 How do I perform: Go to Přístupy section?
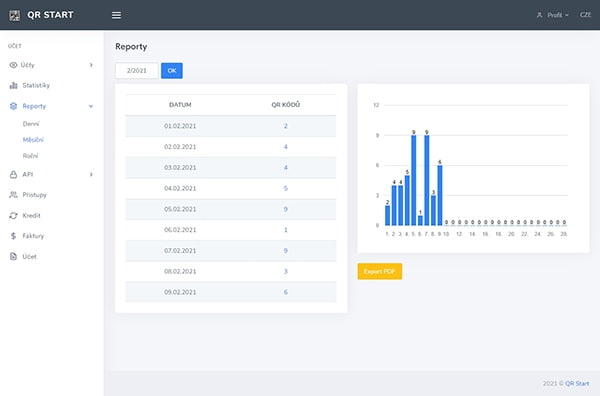[x=34, y=195]
